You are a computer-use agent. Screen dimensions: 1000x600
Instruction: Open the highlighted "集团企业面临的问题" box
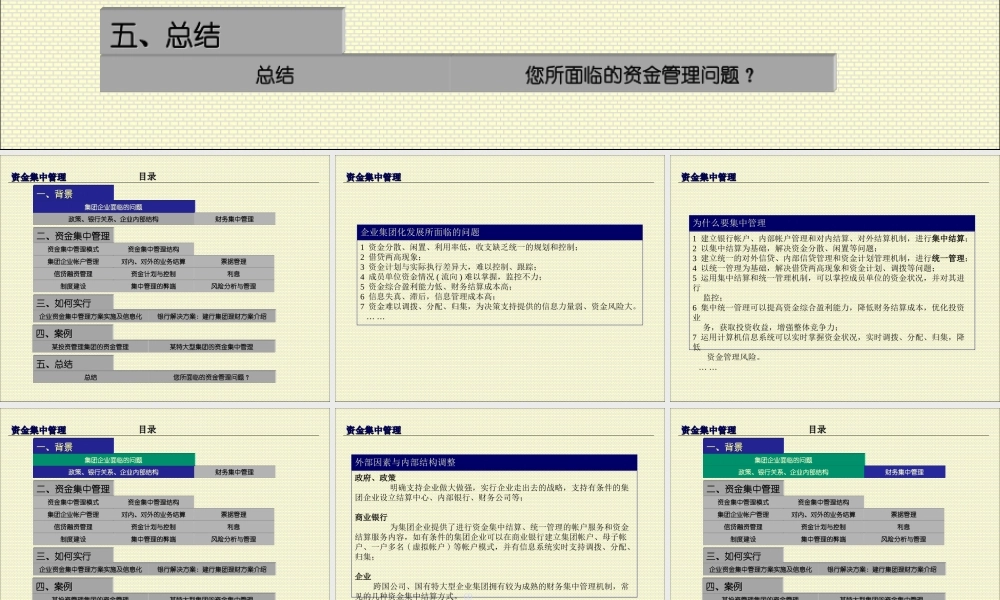114,207
